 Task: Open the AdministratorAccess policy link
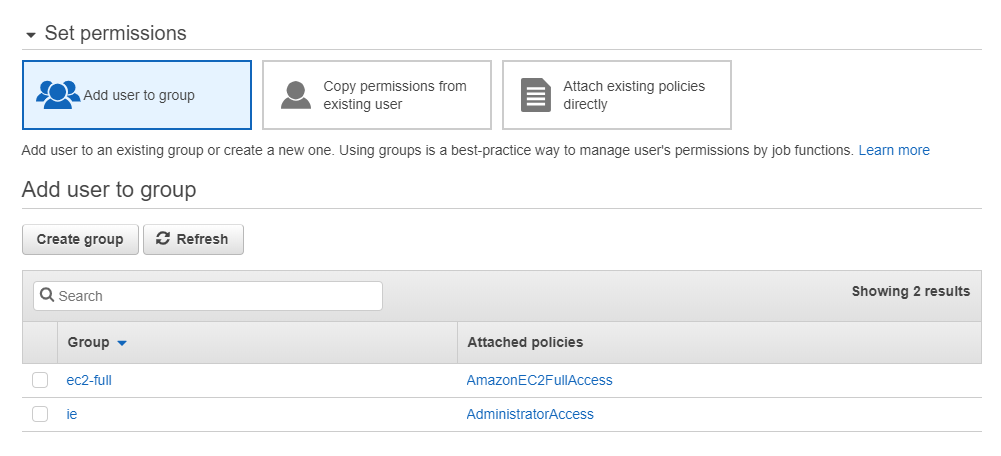pyautogui.click(x=530, y=414)
